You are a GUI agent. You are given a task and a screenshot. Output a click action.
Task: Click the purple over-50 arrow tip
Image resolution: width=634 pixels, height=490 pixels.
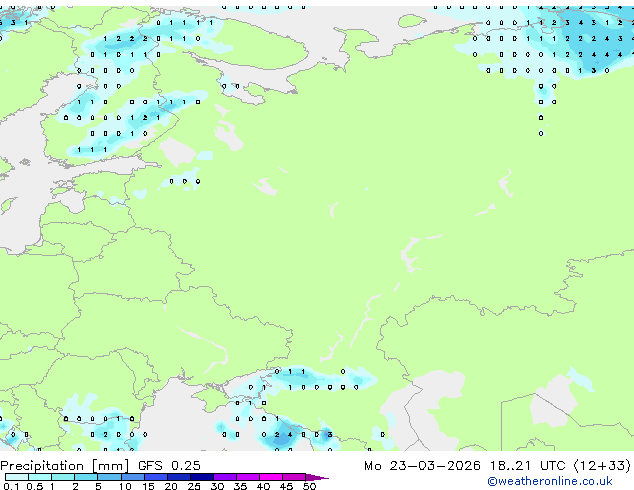click(x=317, y=478)
